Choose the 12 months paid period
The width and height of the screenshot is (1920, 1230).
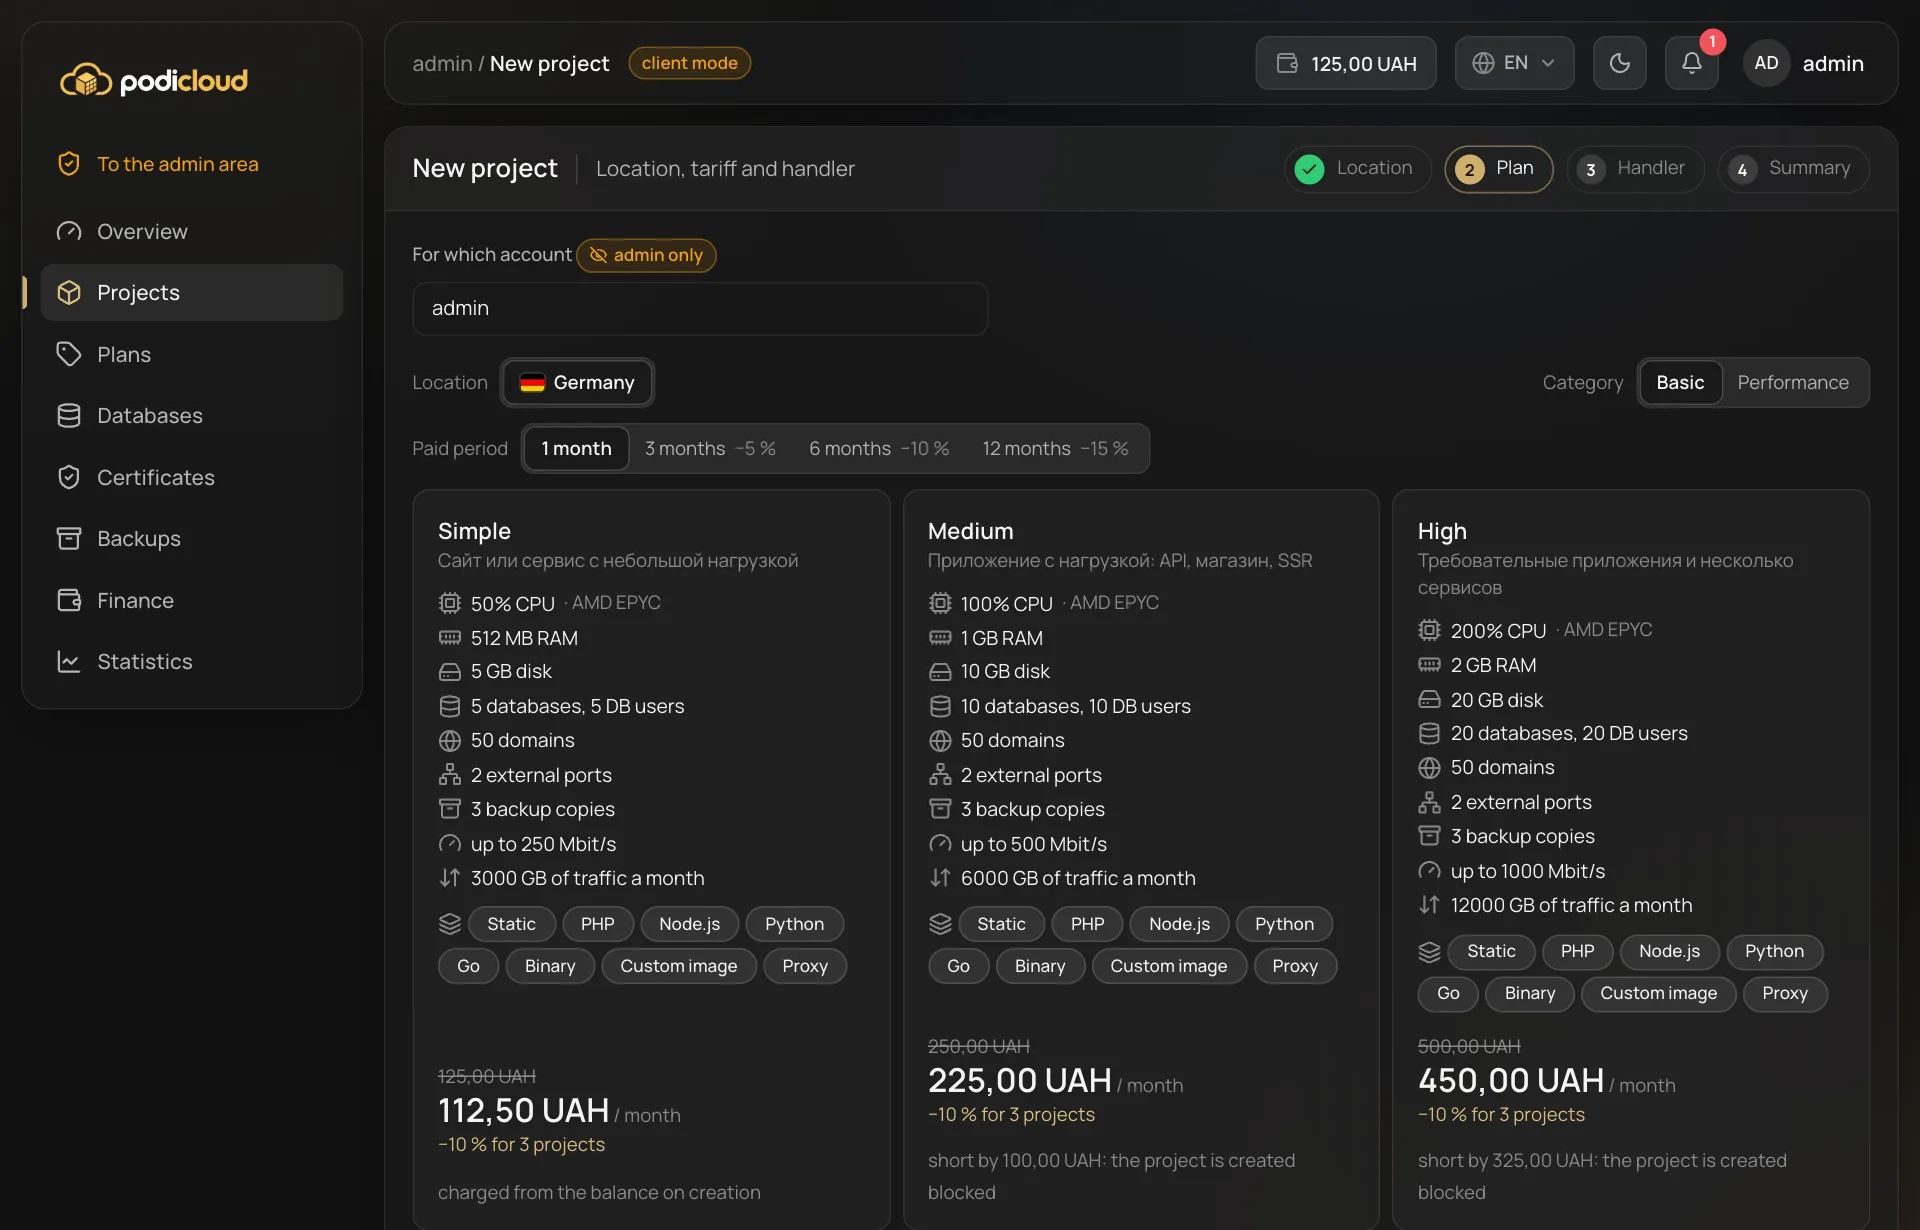pyautogui.click(x=1055, y=448)
